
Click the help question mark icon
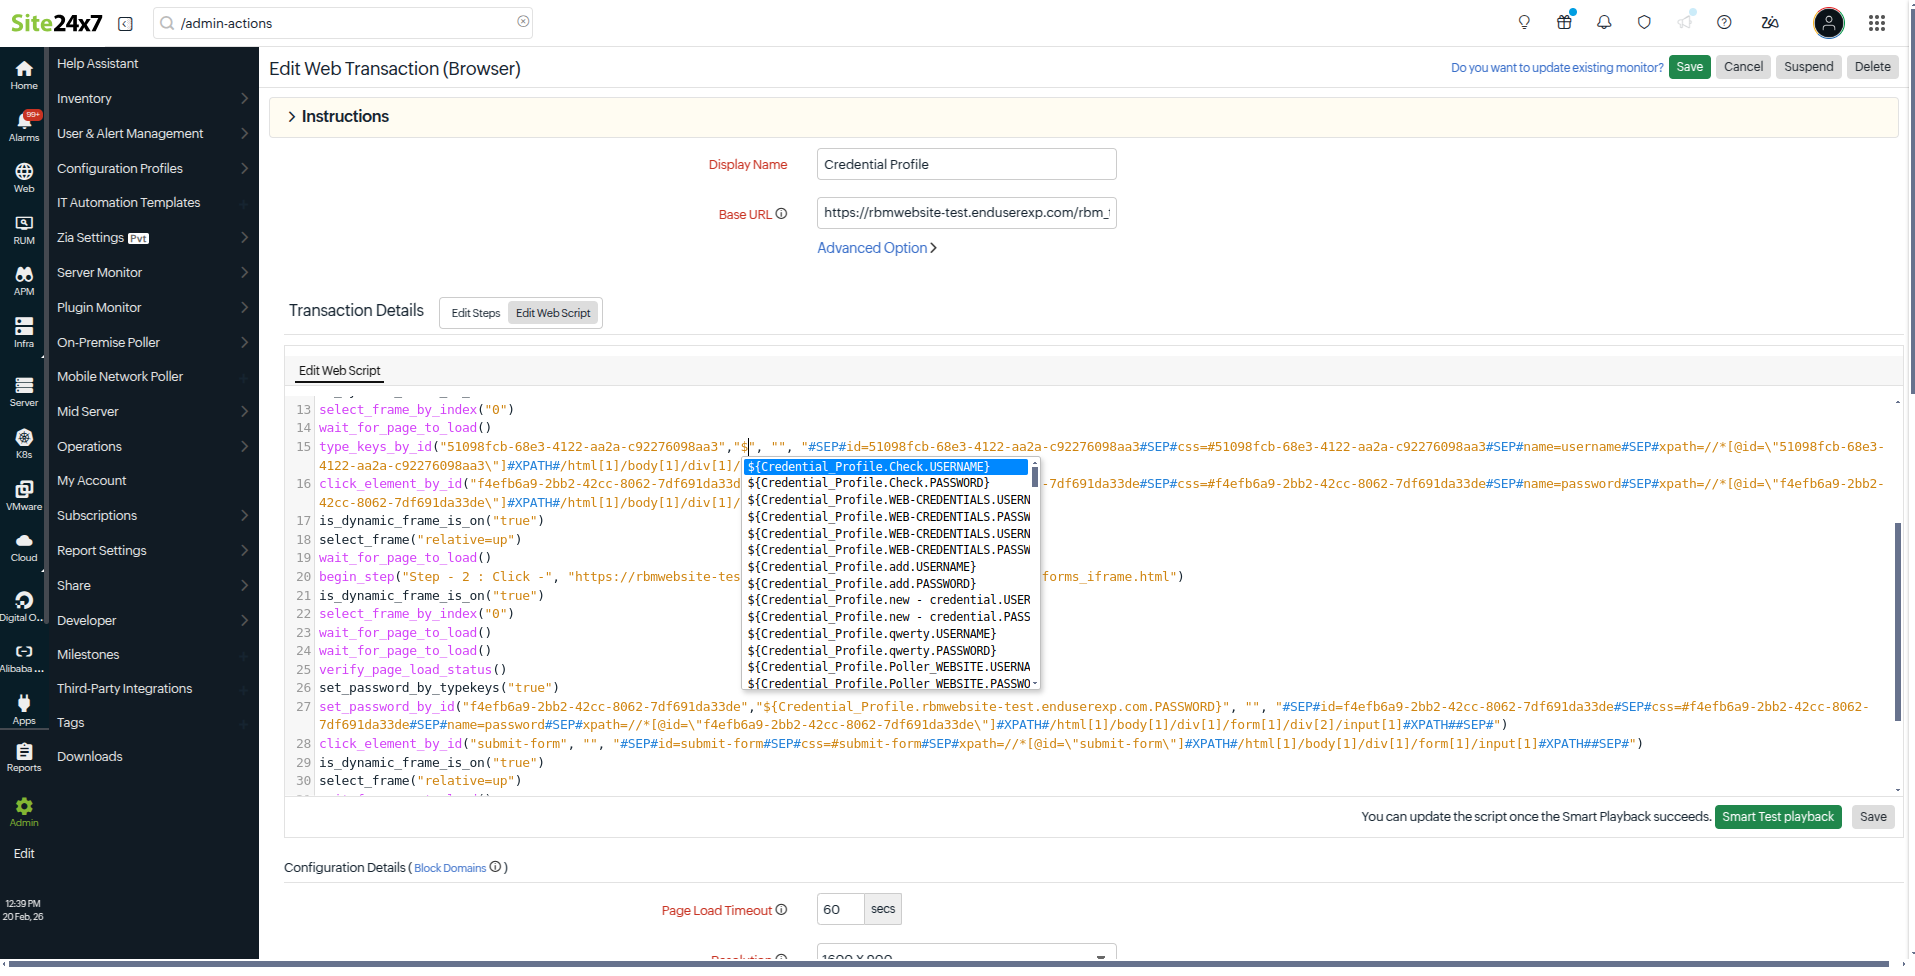[1724, 22]
